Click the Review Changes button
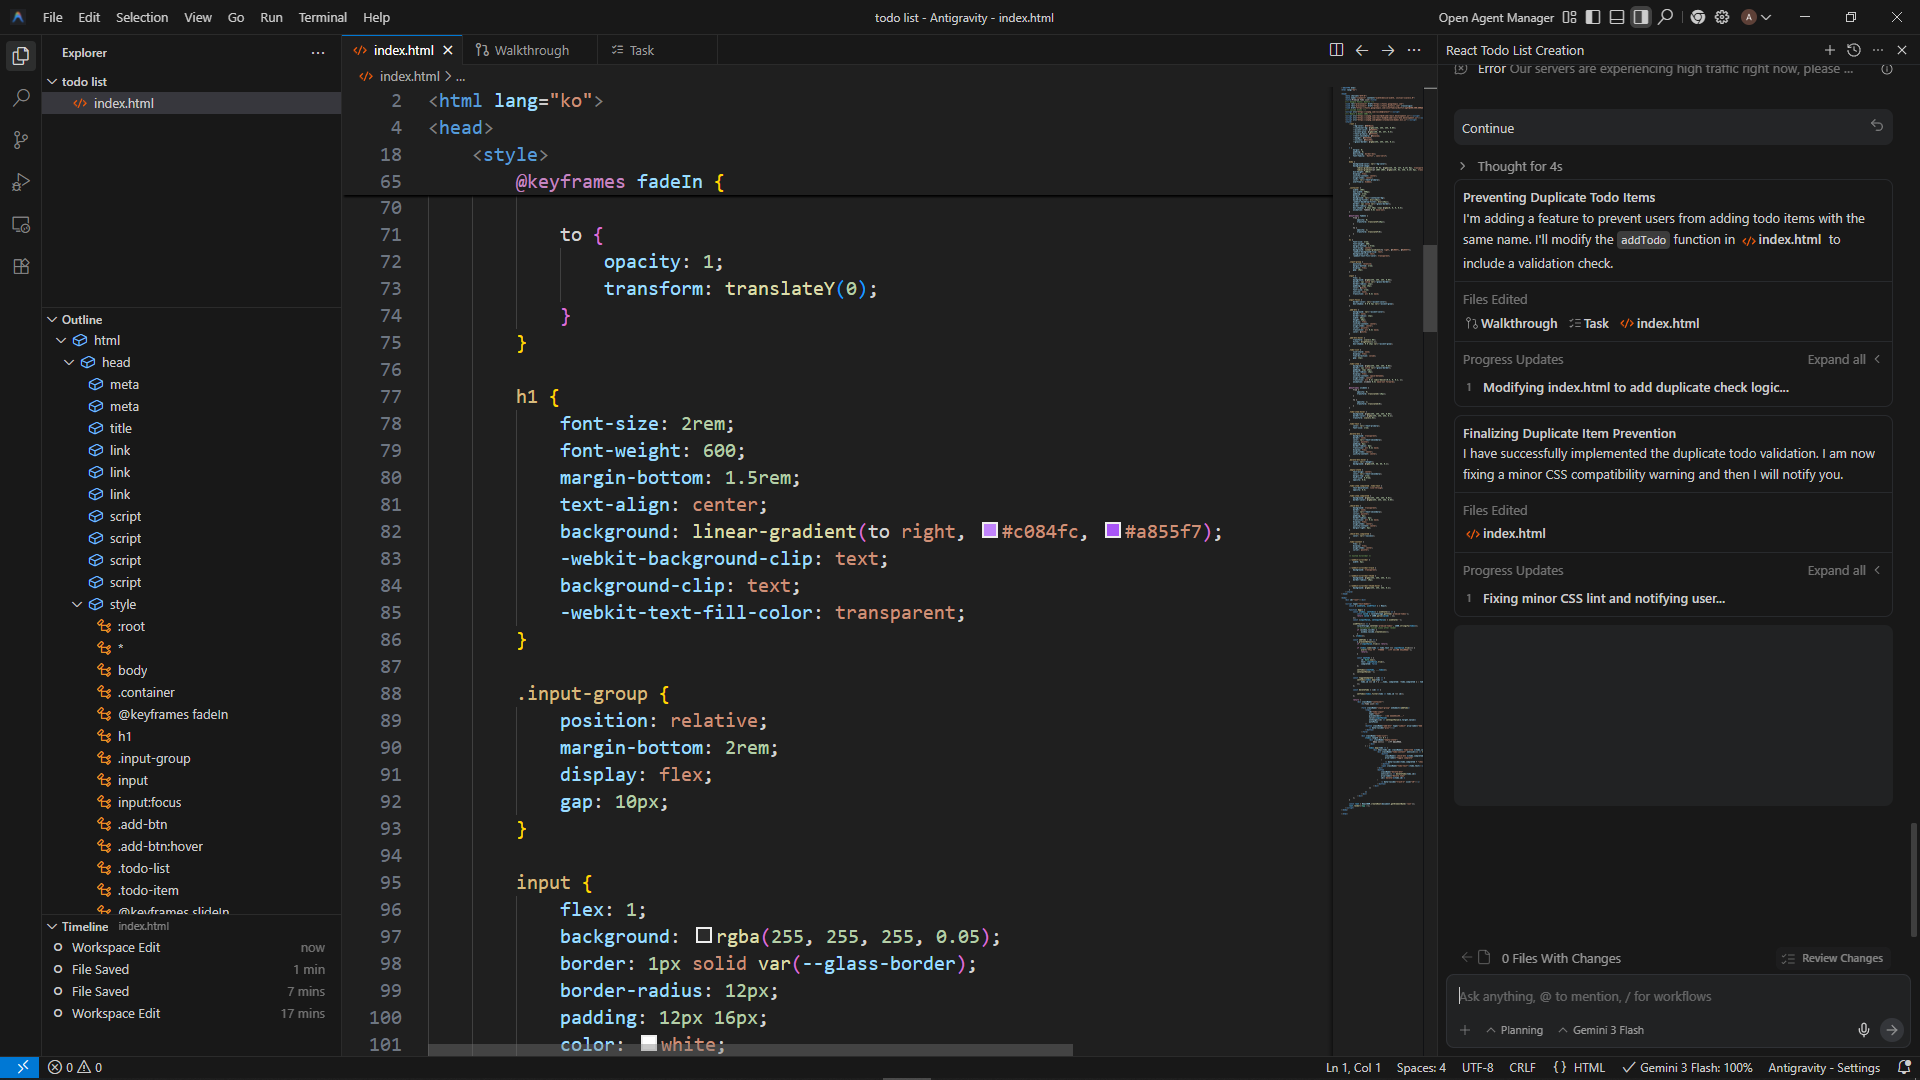The image size is (1920, 1080). click(1832, 958)
